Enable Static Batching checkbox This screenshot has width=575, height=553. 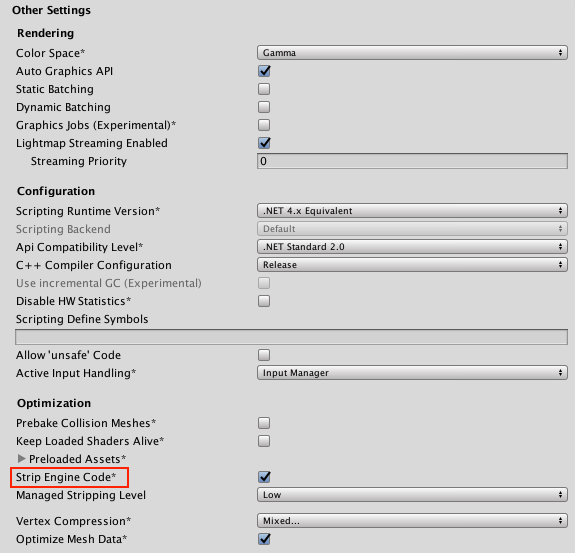264,89
